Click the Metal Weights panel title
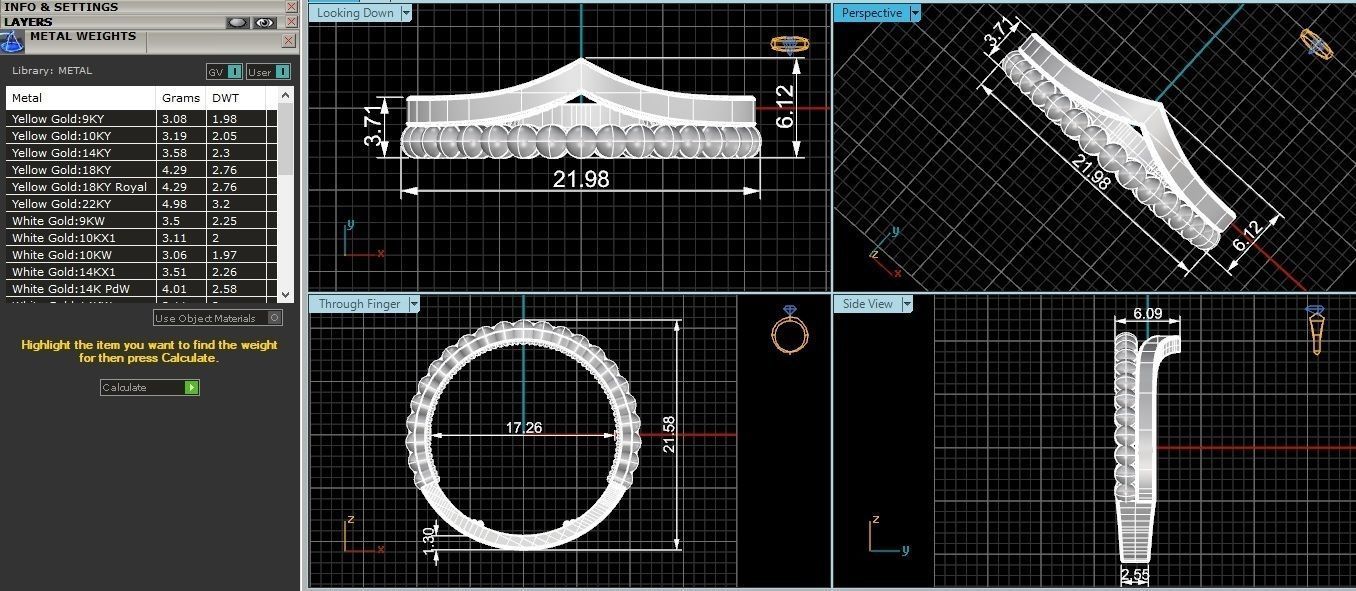 (83, 36)
